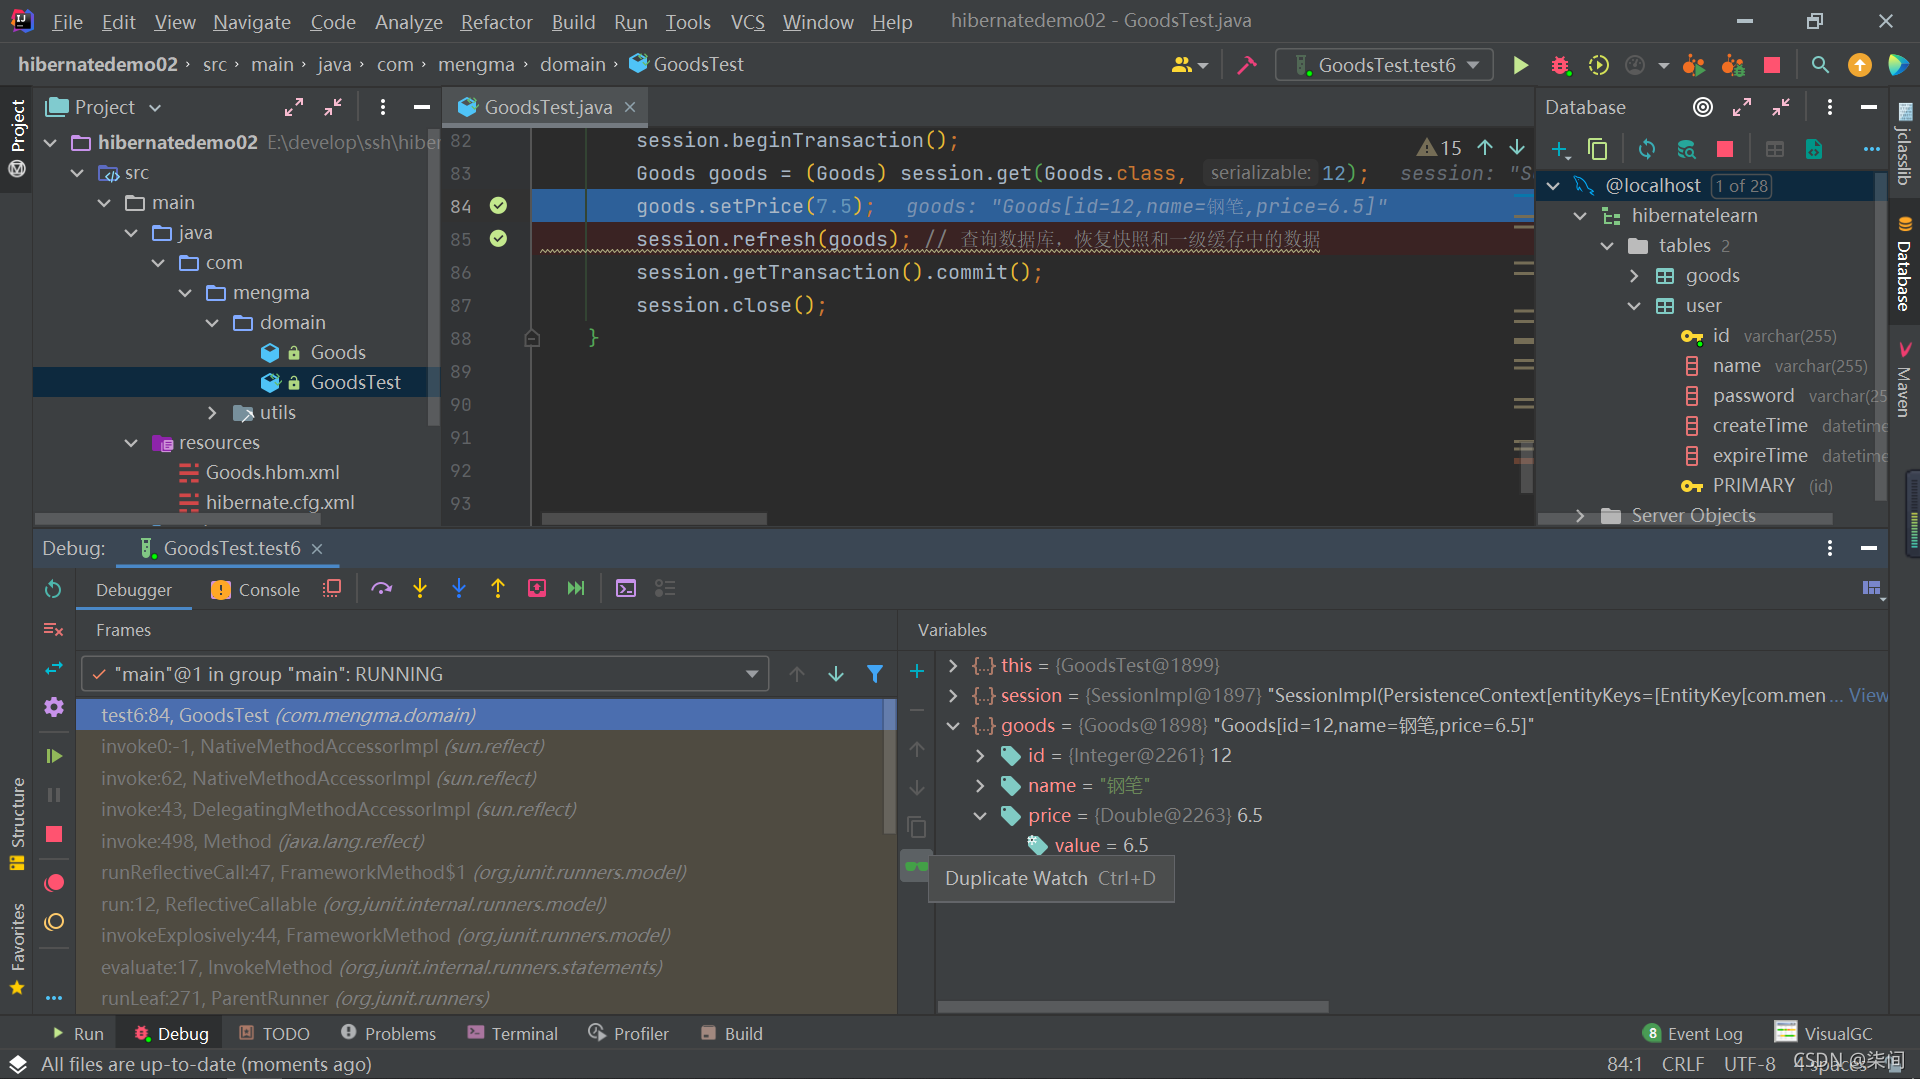
Task: Collapse resources folder in project tree
Action: click(131, 443)
